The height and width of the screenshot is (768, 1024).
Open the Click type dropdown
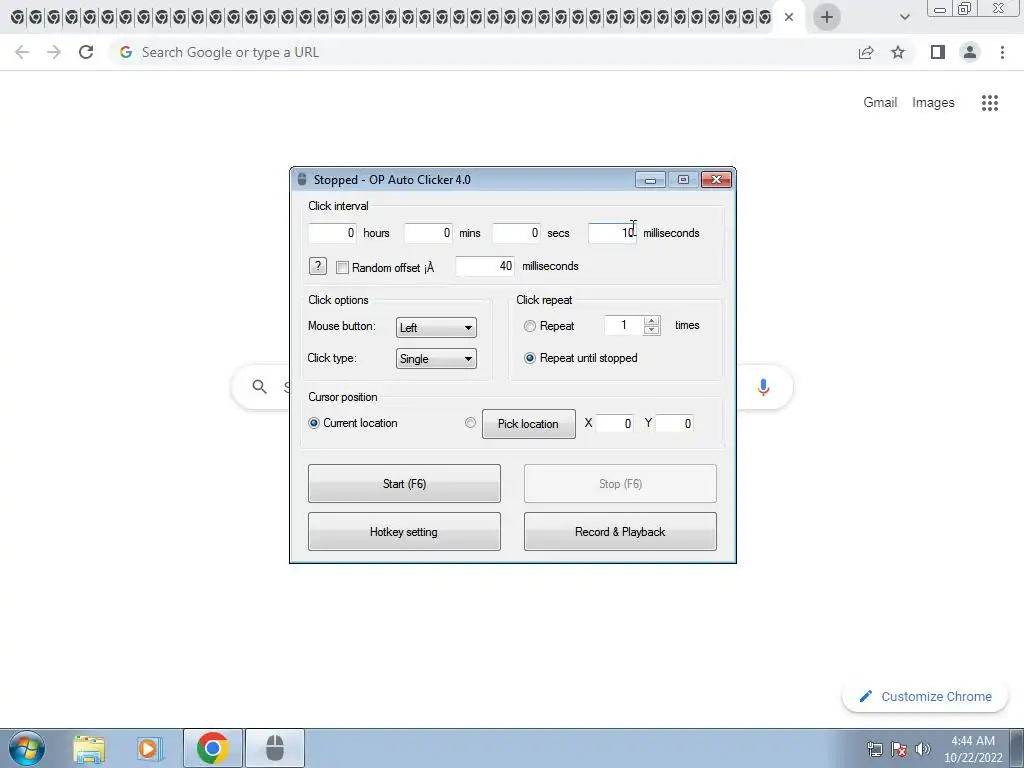(436, 359)
